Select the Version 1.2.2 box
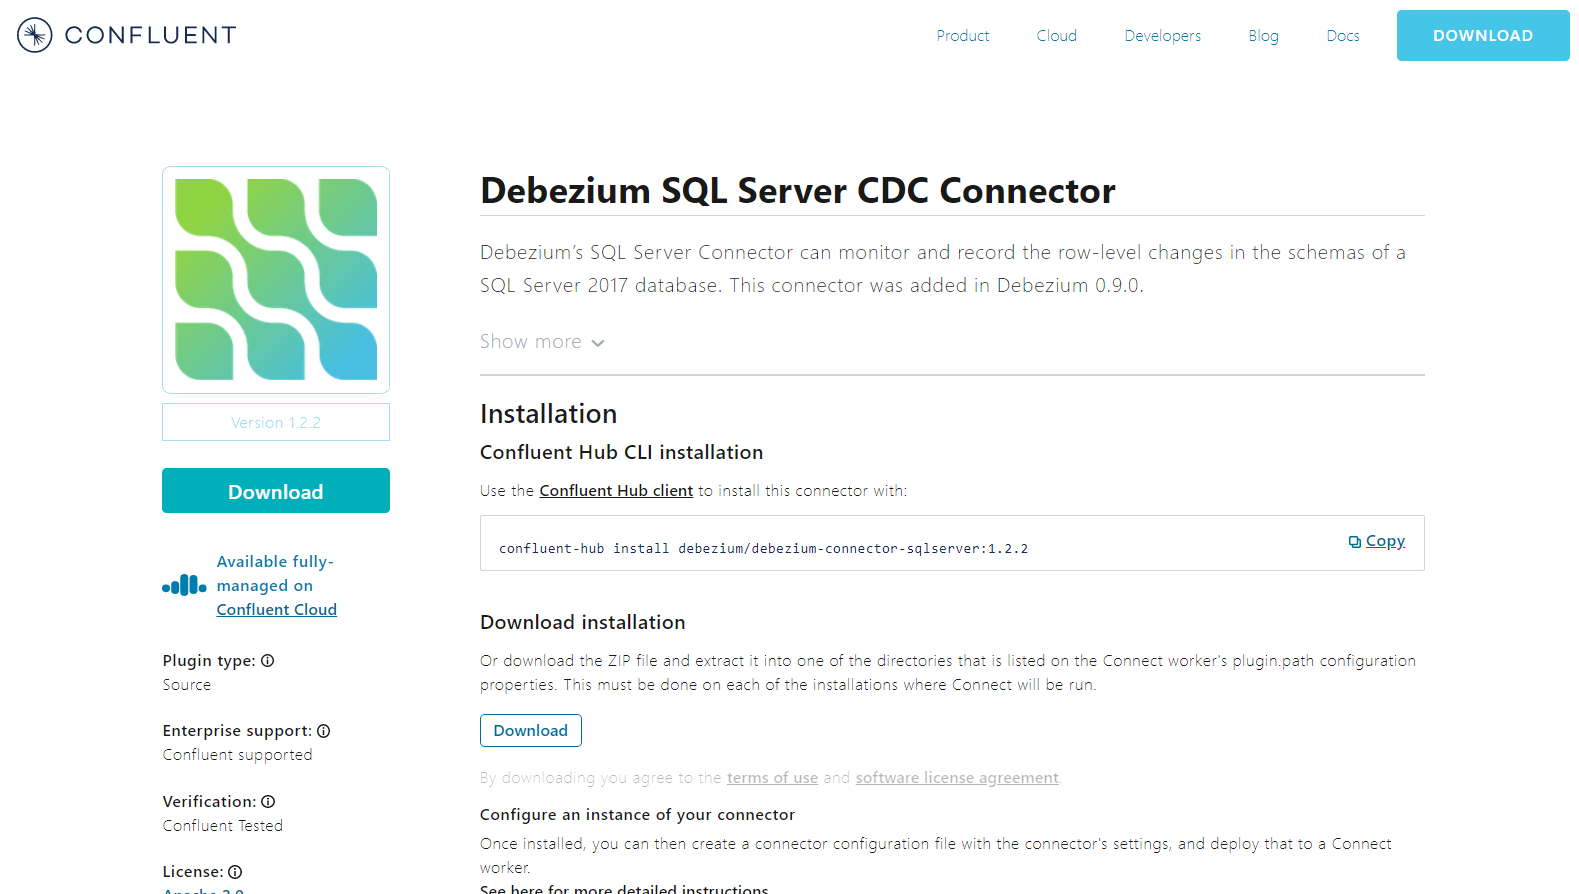The width and height of the screenshot is (1579, 894). click(x=276, y=422)
